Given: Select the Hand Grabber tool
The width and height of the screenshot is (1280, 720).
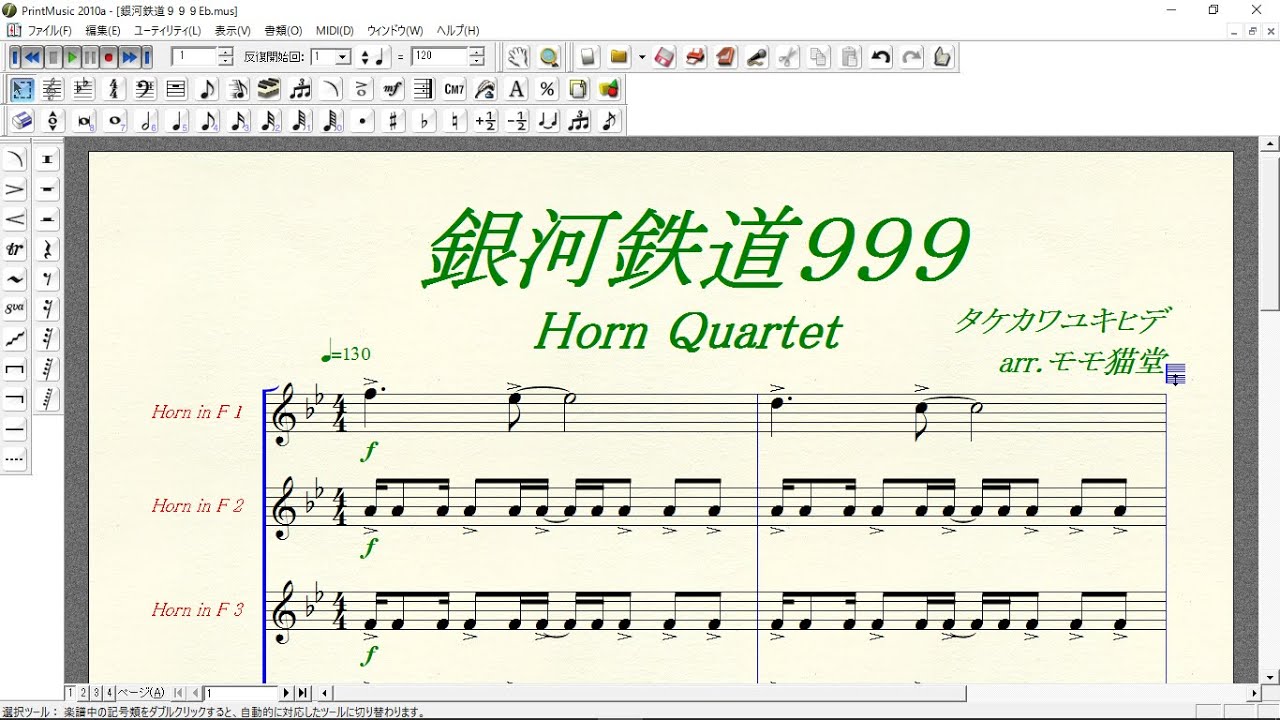Looking at the screenshot, I should pyautogui.click(x=517, y=57).
